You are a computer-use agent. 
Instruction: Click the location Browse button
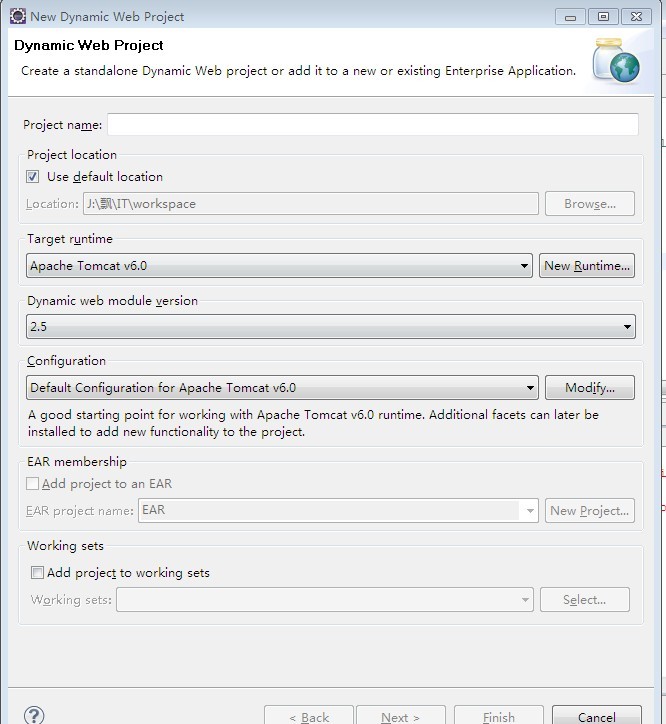(589, 204)
